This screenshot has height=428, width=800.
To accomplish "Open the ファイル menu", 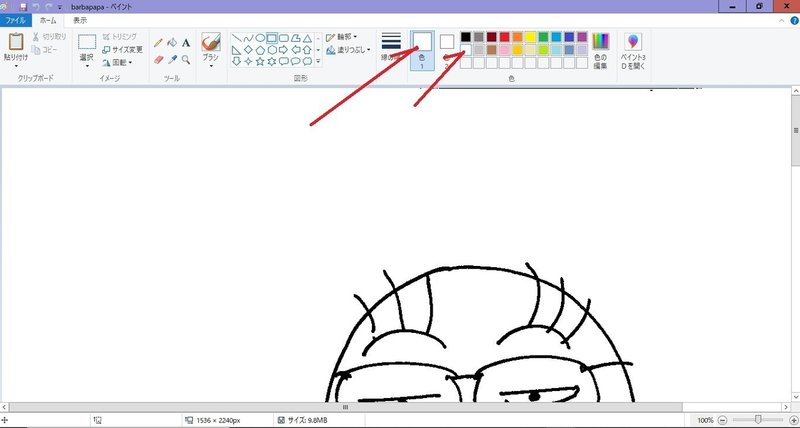I will [x=16, y=20].
